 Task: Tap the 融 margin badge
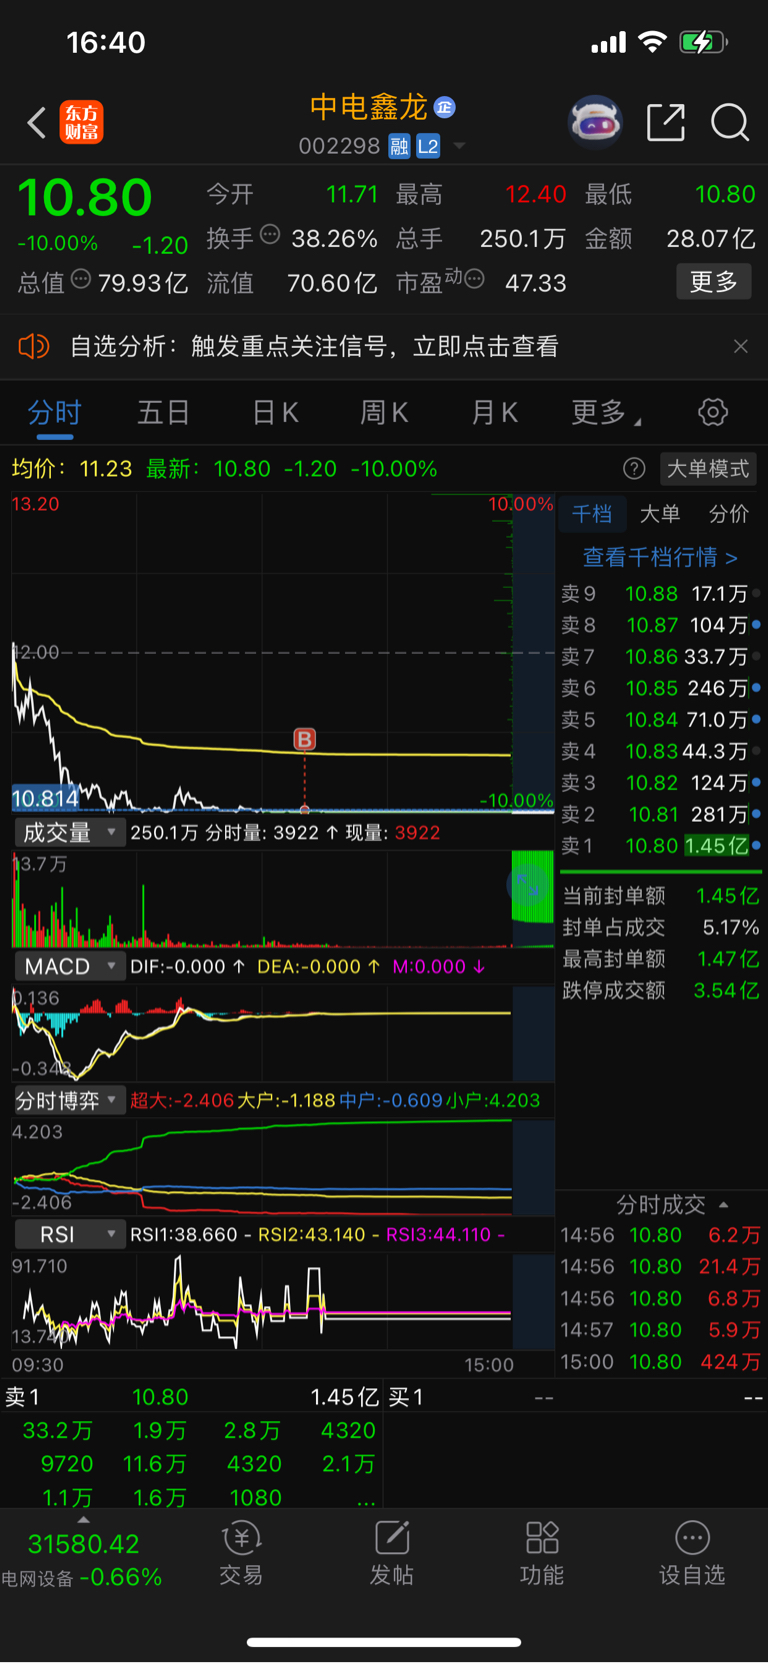pos(399,146)
